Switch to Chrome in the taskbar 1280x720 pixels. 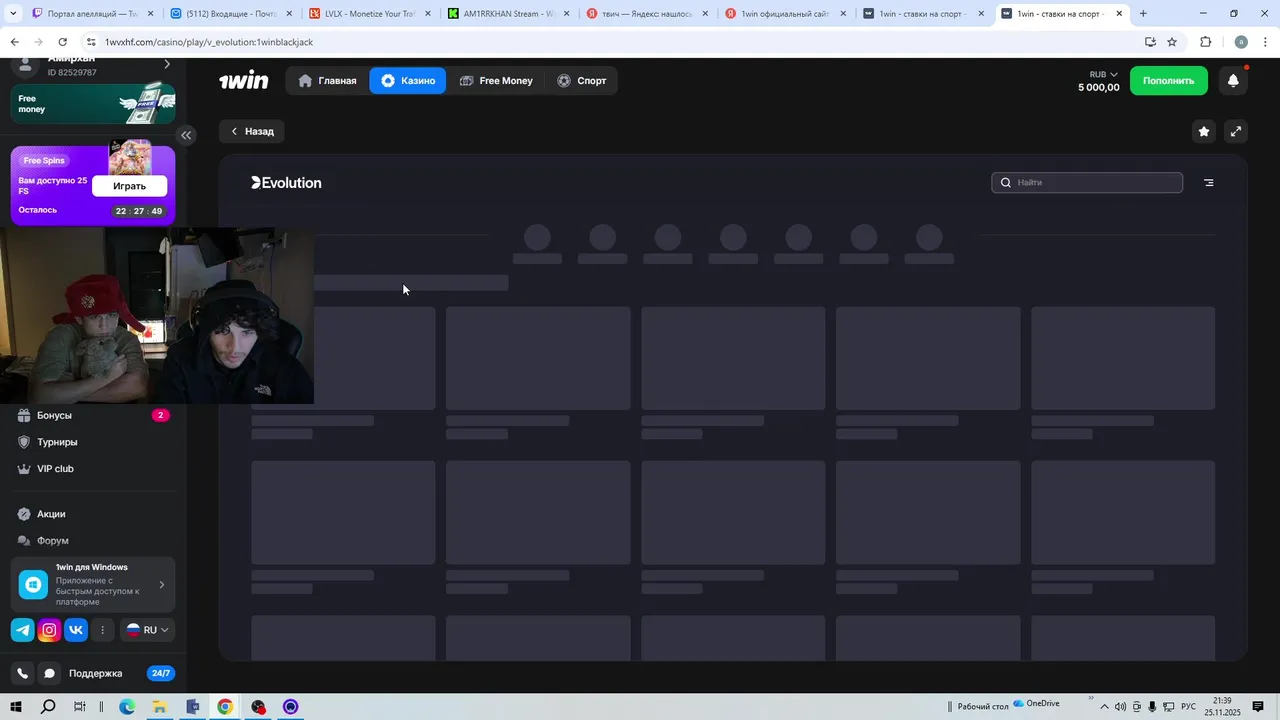coord(225,707)
